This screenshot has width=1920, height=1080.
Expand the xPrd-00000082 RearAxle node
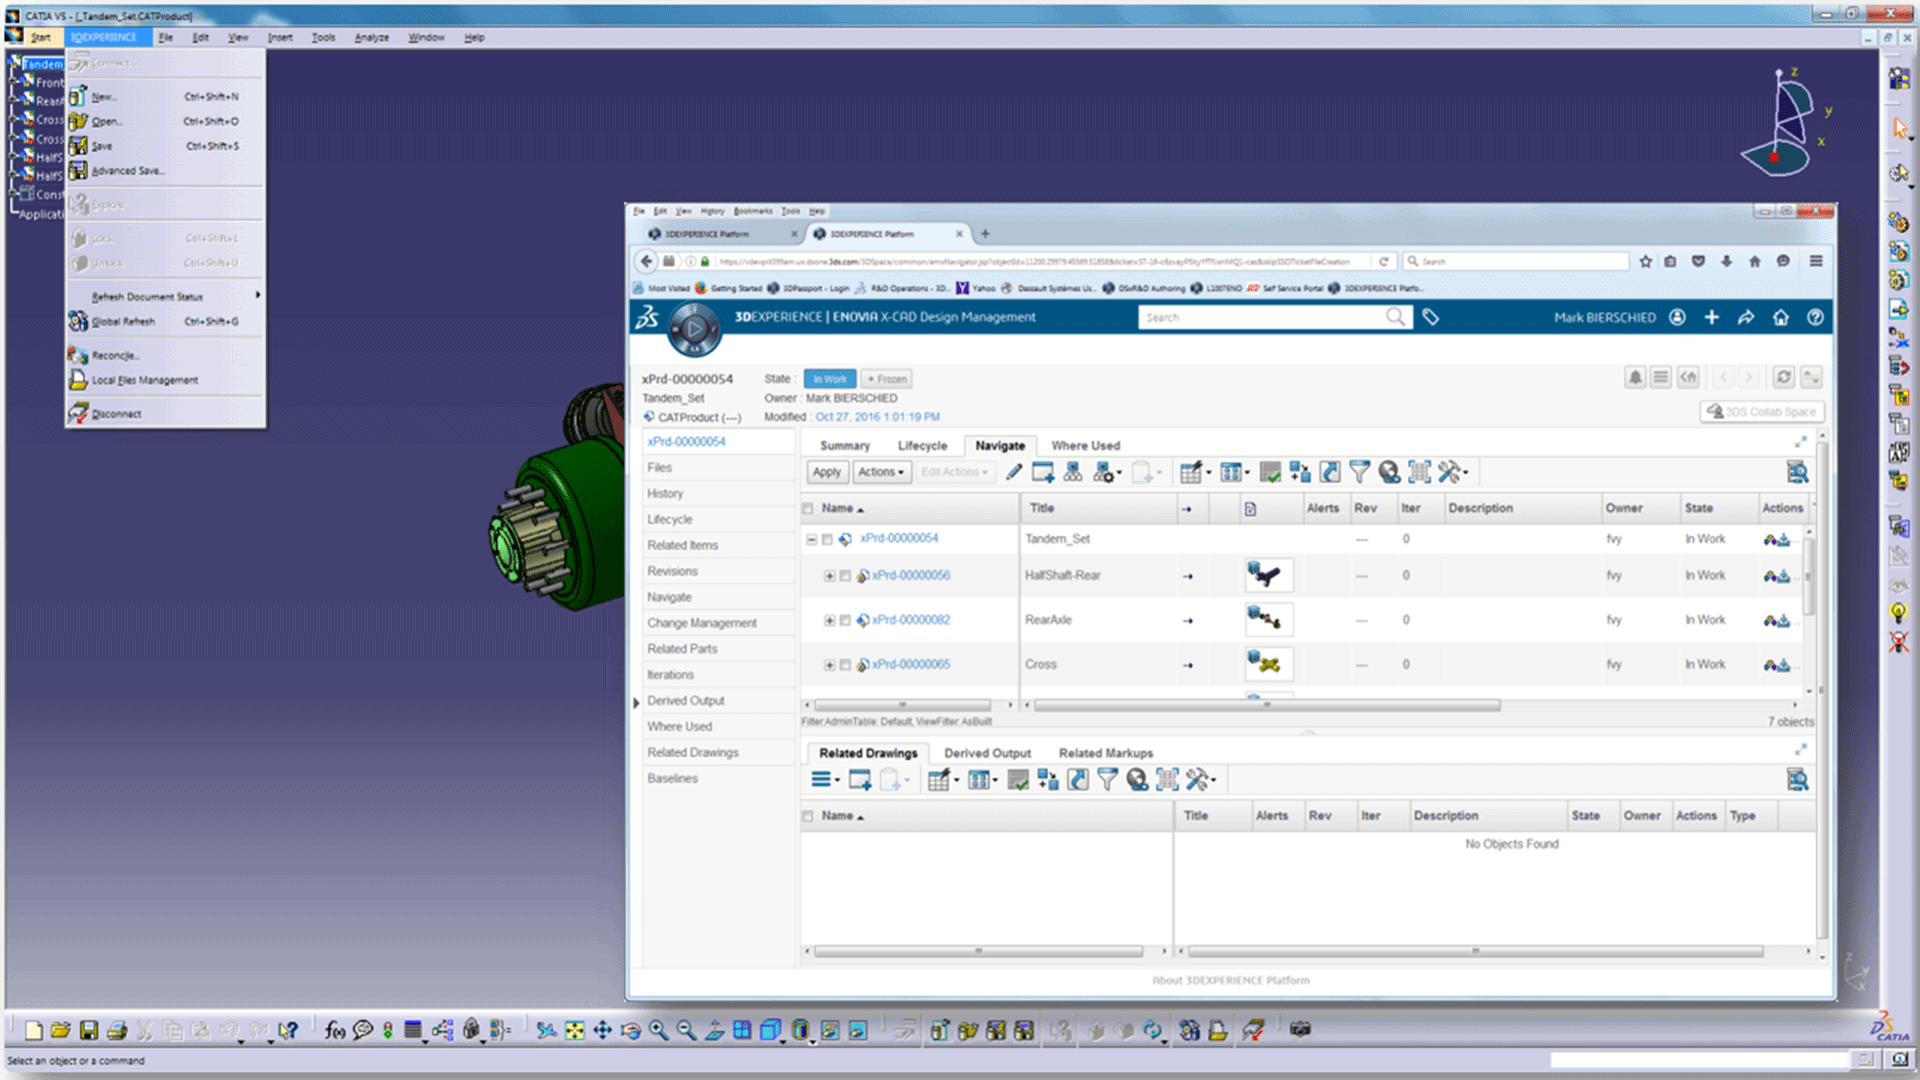[829, 620]
